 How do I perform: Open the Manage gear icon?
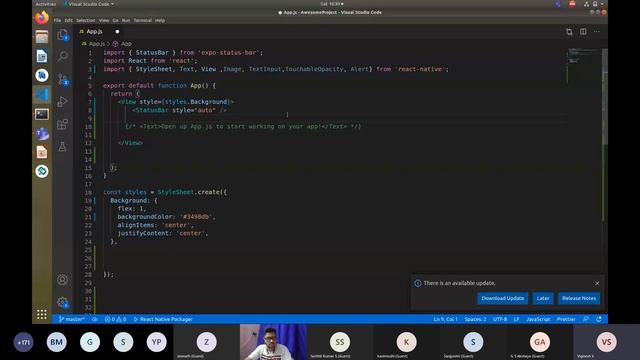(x=62, y=302)
